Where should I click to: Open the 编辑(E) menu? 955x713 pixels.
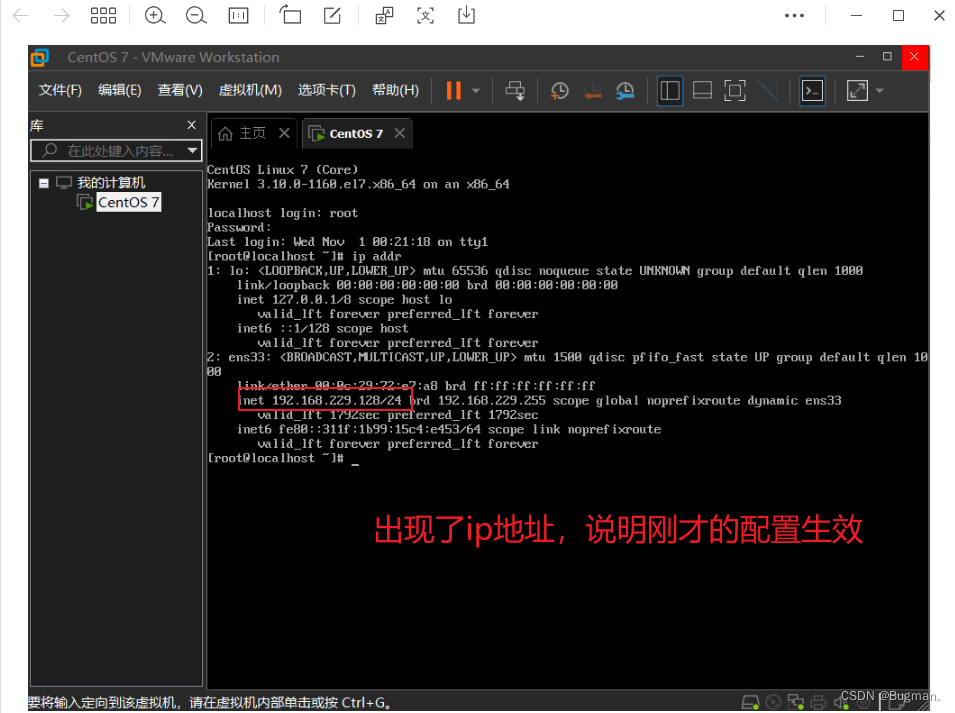(x=119, y=90)
